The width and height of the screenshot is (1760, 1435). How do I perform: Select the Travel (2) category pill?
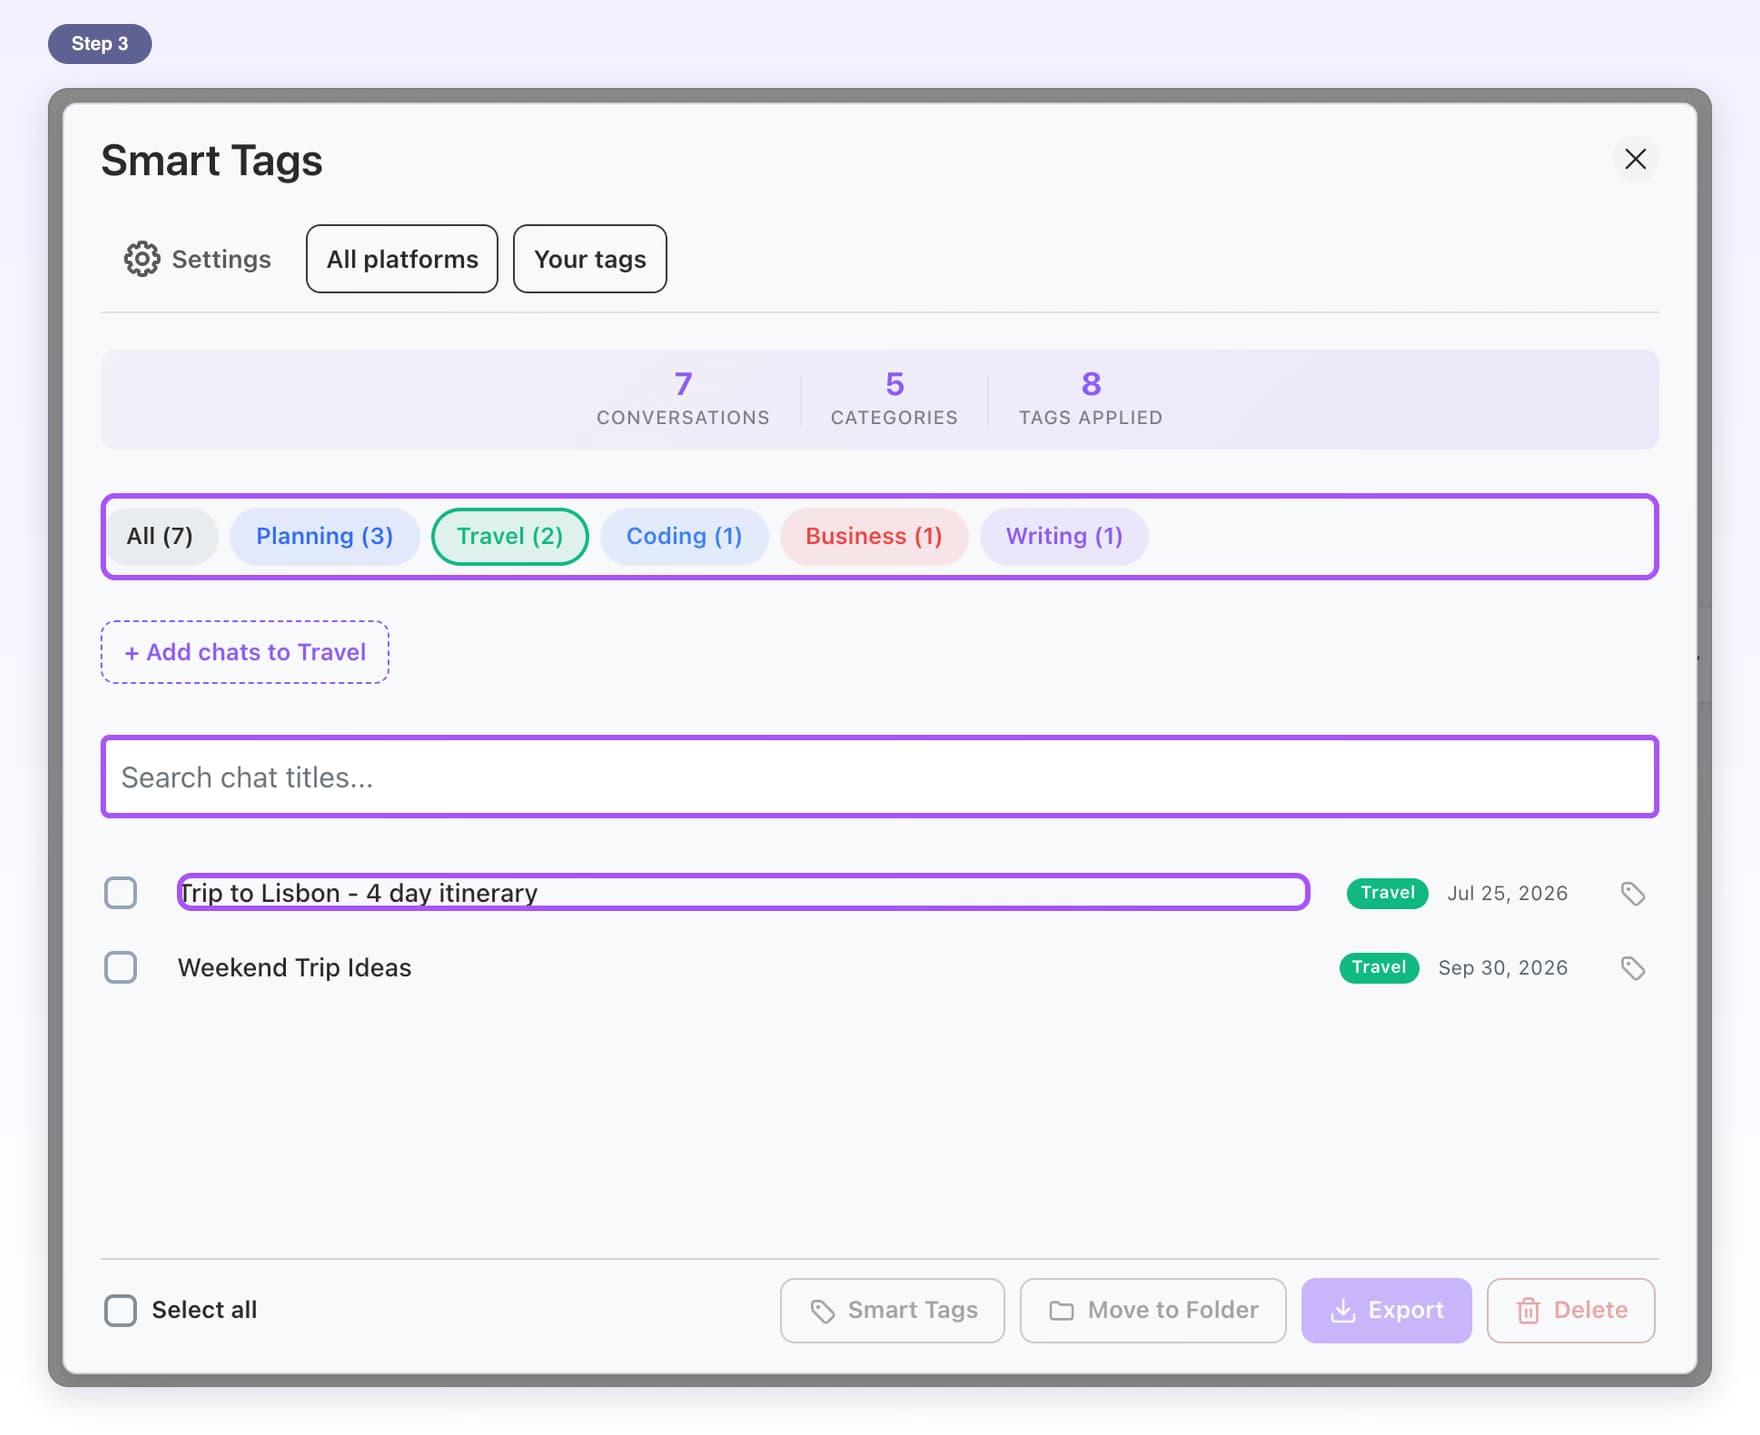[510, 536]
